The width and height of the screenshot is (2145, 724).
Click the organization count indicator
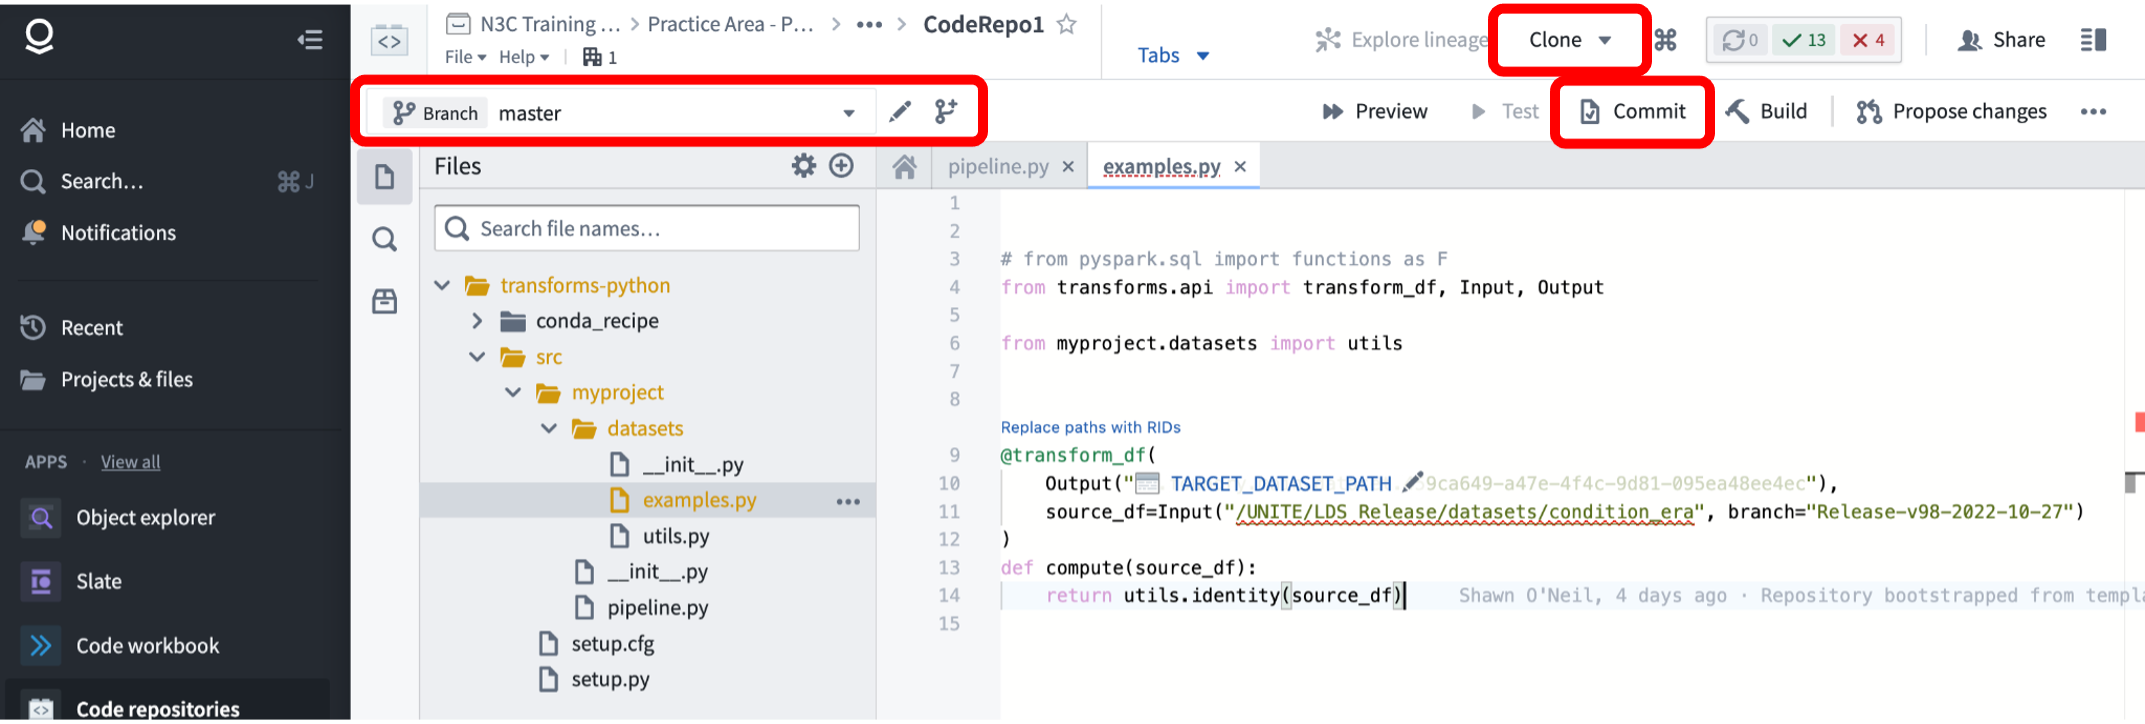click(600, 57)
